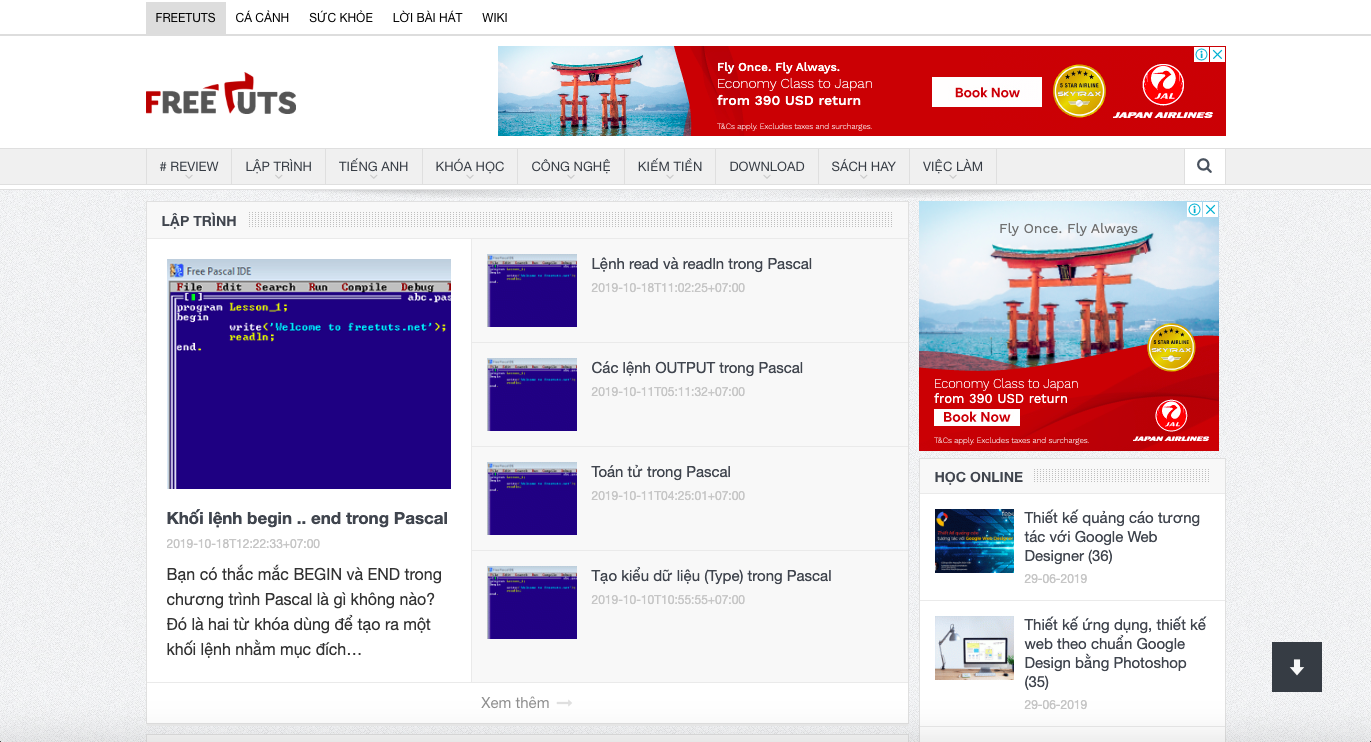The width and height of the screenshot is (1371, 742).
Task: Open Khối lệnh begin .. end article
Action: point(307,518)
